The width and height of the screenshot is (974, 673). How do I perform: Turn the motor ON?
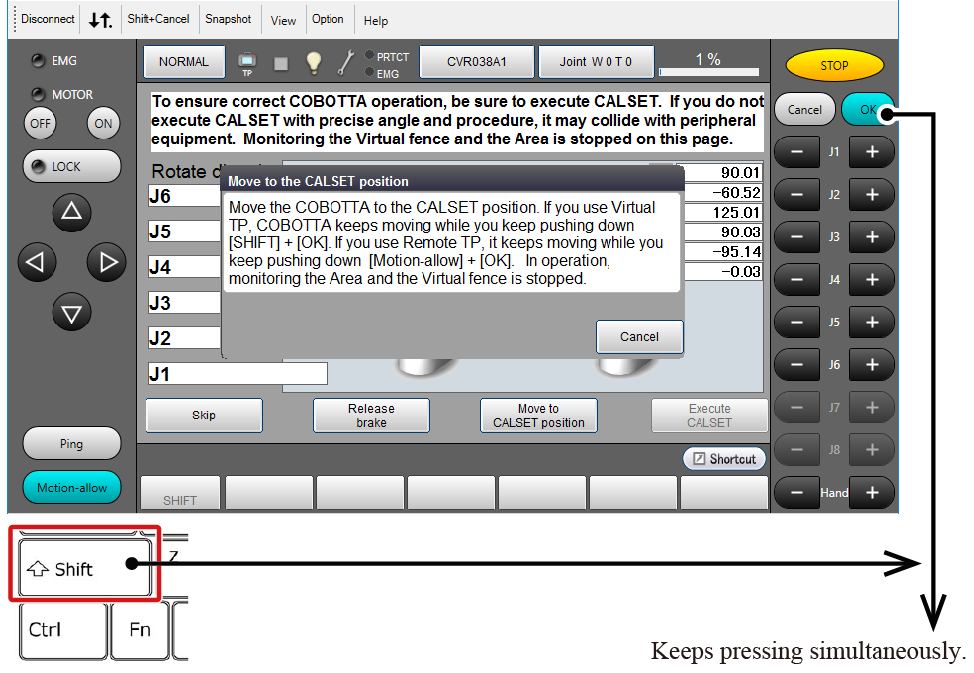tap(103, 123)
